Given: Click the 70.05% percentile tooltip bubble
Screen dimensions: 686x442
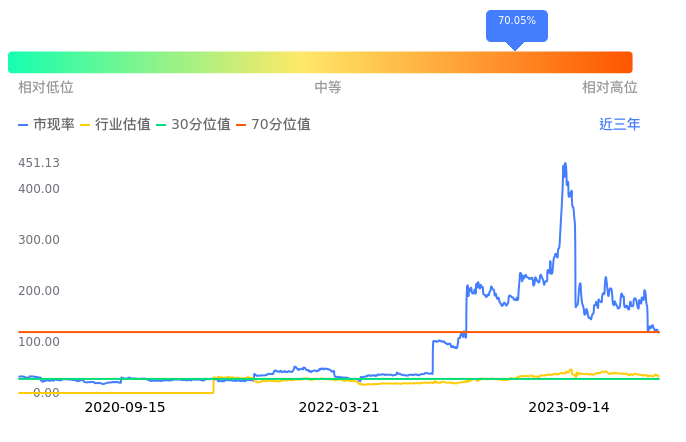Looking at the screenshot, I should tap(516, 22).
